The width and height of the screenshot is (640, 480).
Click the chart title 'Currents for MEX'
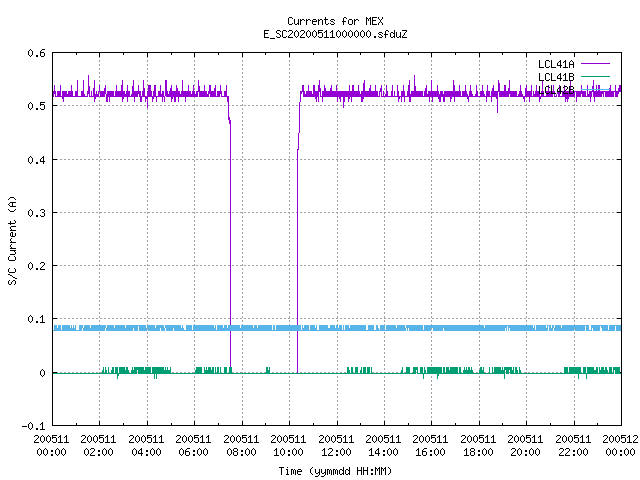click(335, 21)
